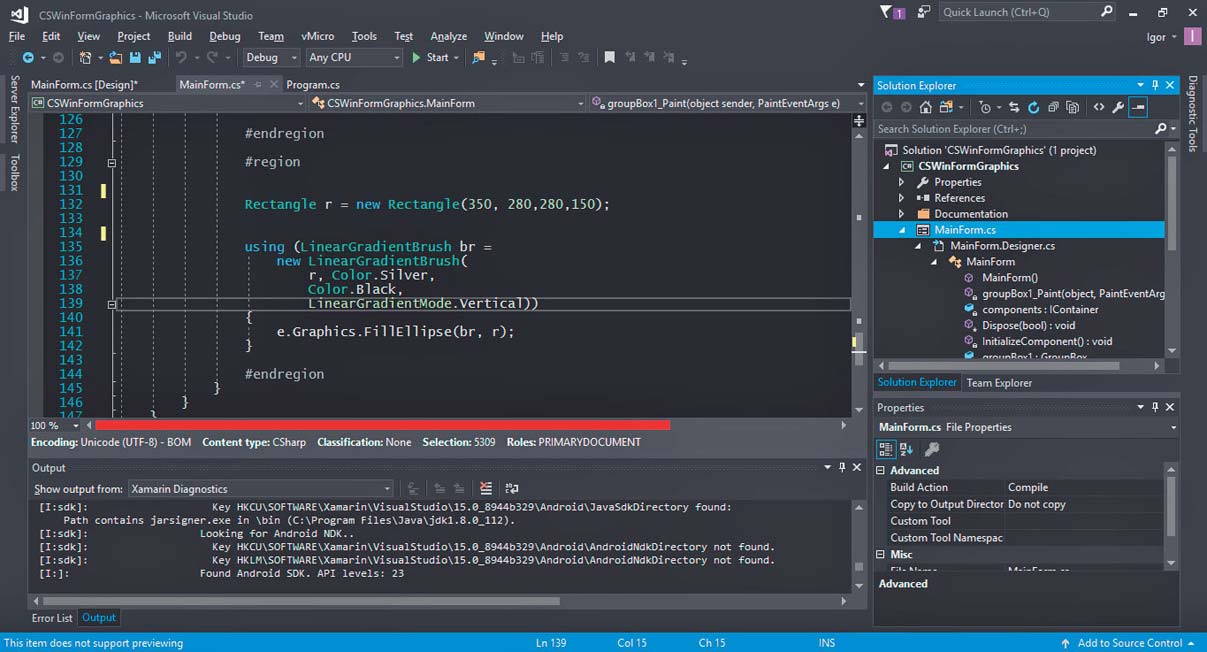The width and height of the screenshot is (1207, 652).
Task: Open the Build menu
Action: click(x=180, y=36)
